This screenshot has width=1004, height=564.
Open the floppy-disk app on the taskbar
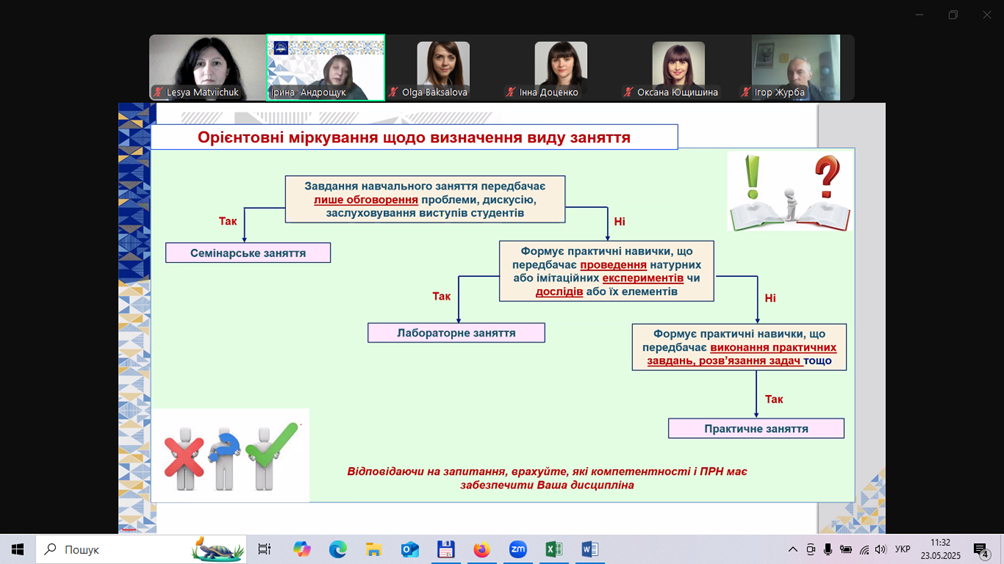pos(446,549)
